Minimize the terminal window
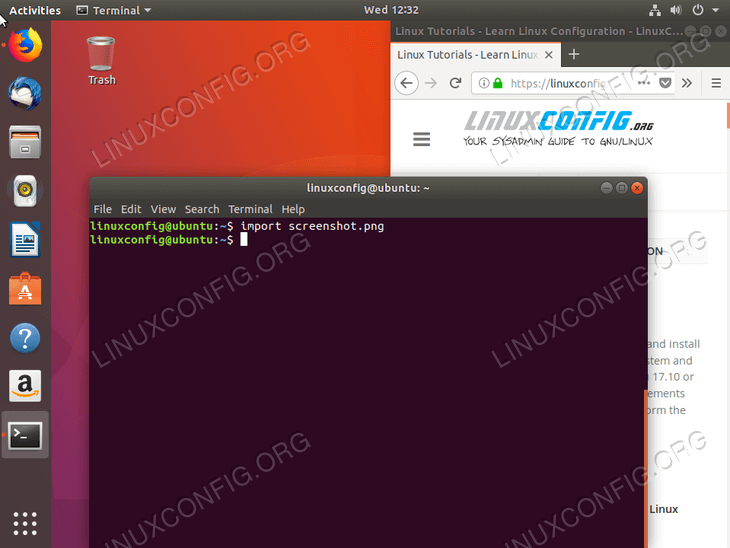730x548 pixels. (606, 188)
